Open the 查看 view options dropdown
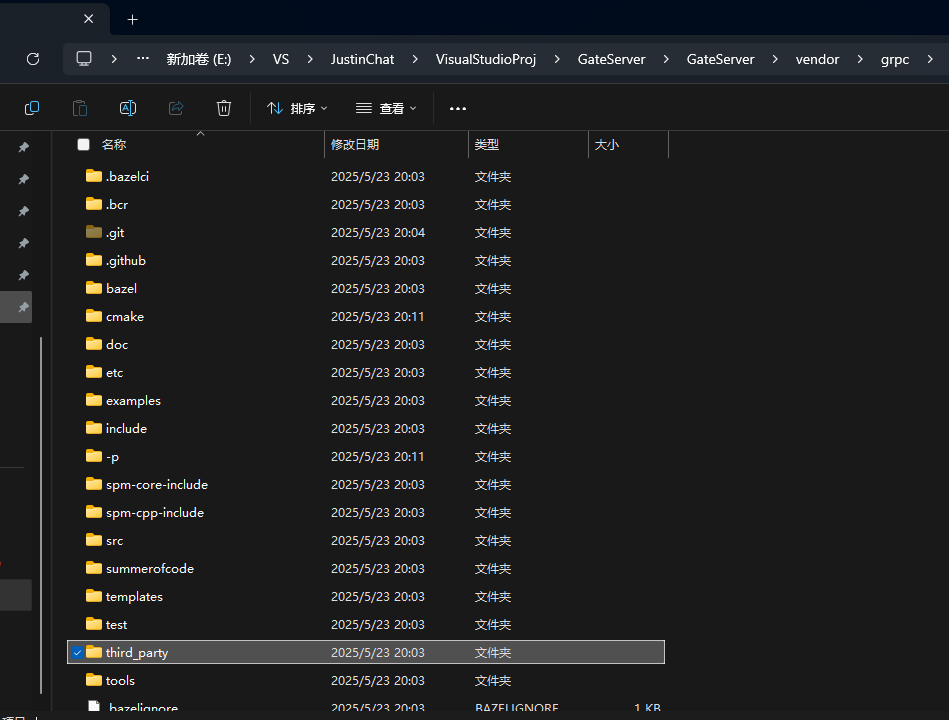This screenshot has height=720, width=949. coord(385,108)
